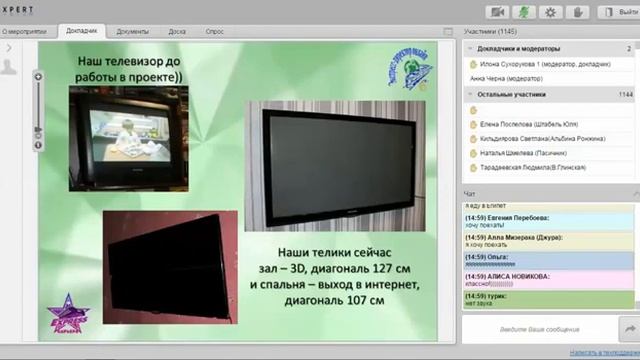This screenshot has height=360, width=640.
Task: Click the zoom slider handle
Action: point(38,130)
